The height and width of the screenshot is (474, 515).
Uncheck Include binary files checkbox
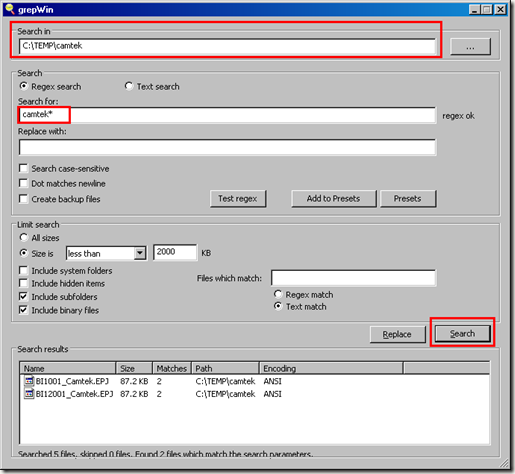(x=23, y=310)
